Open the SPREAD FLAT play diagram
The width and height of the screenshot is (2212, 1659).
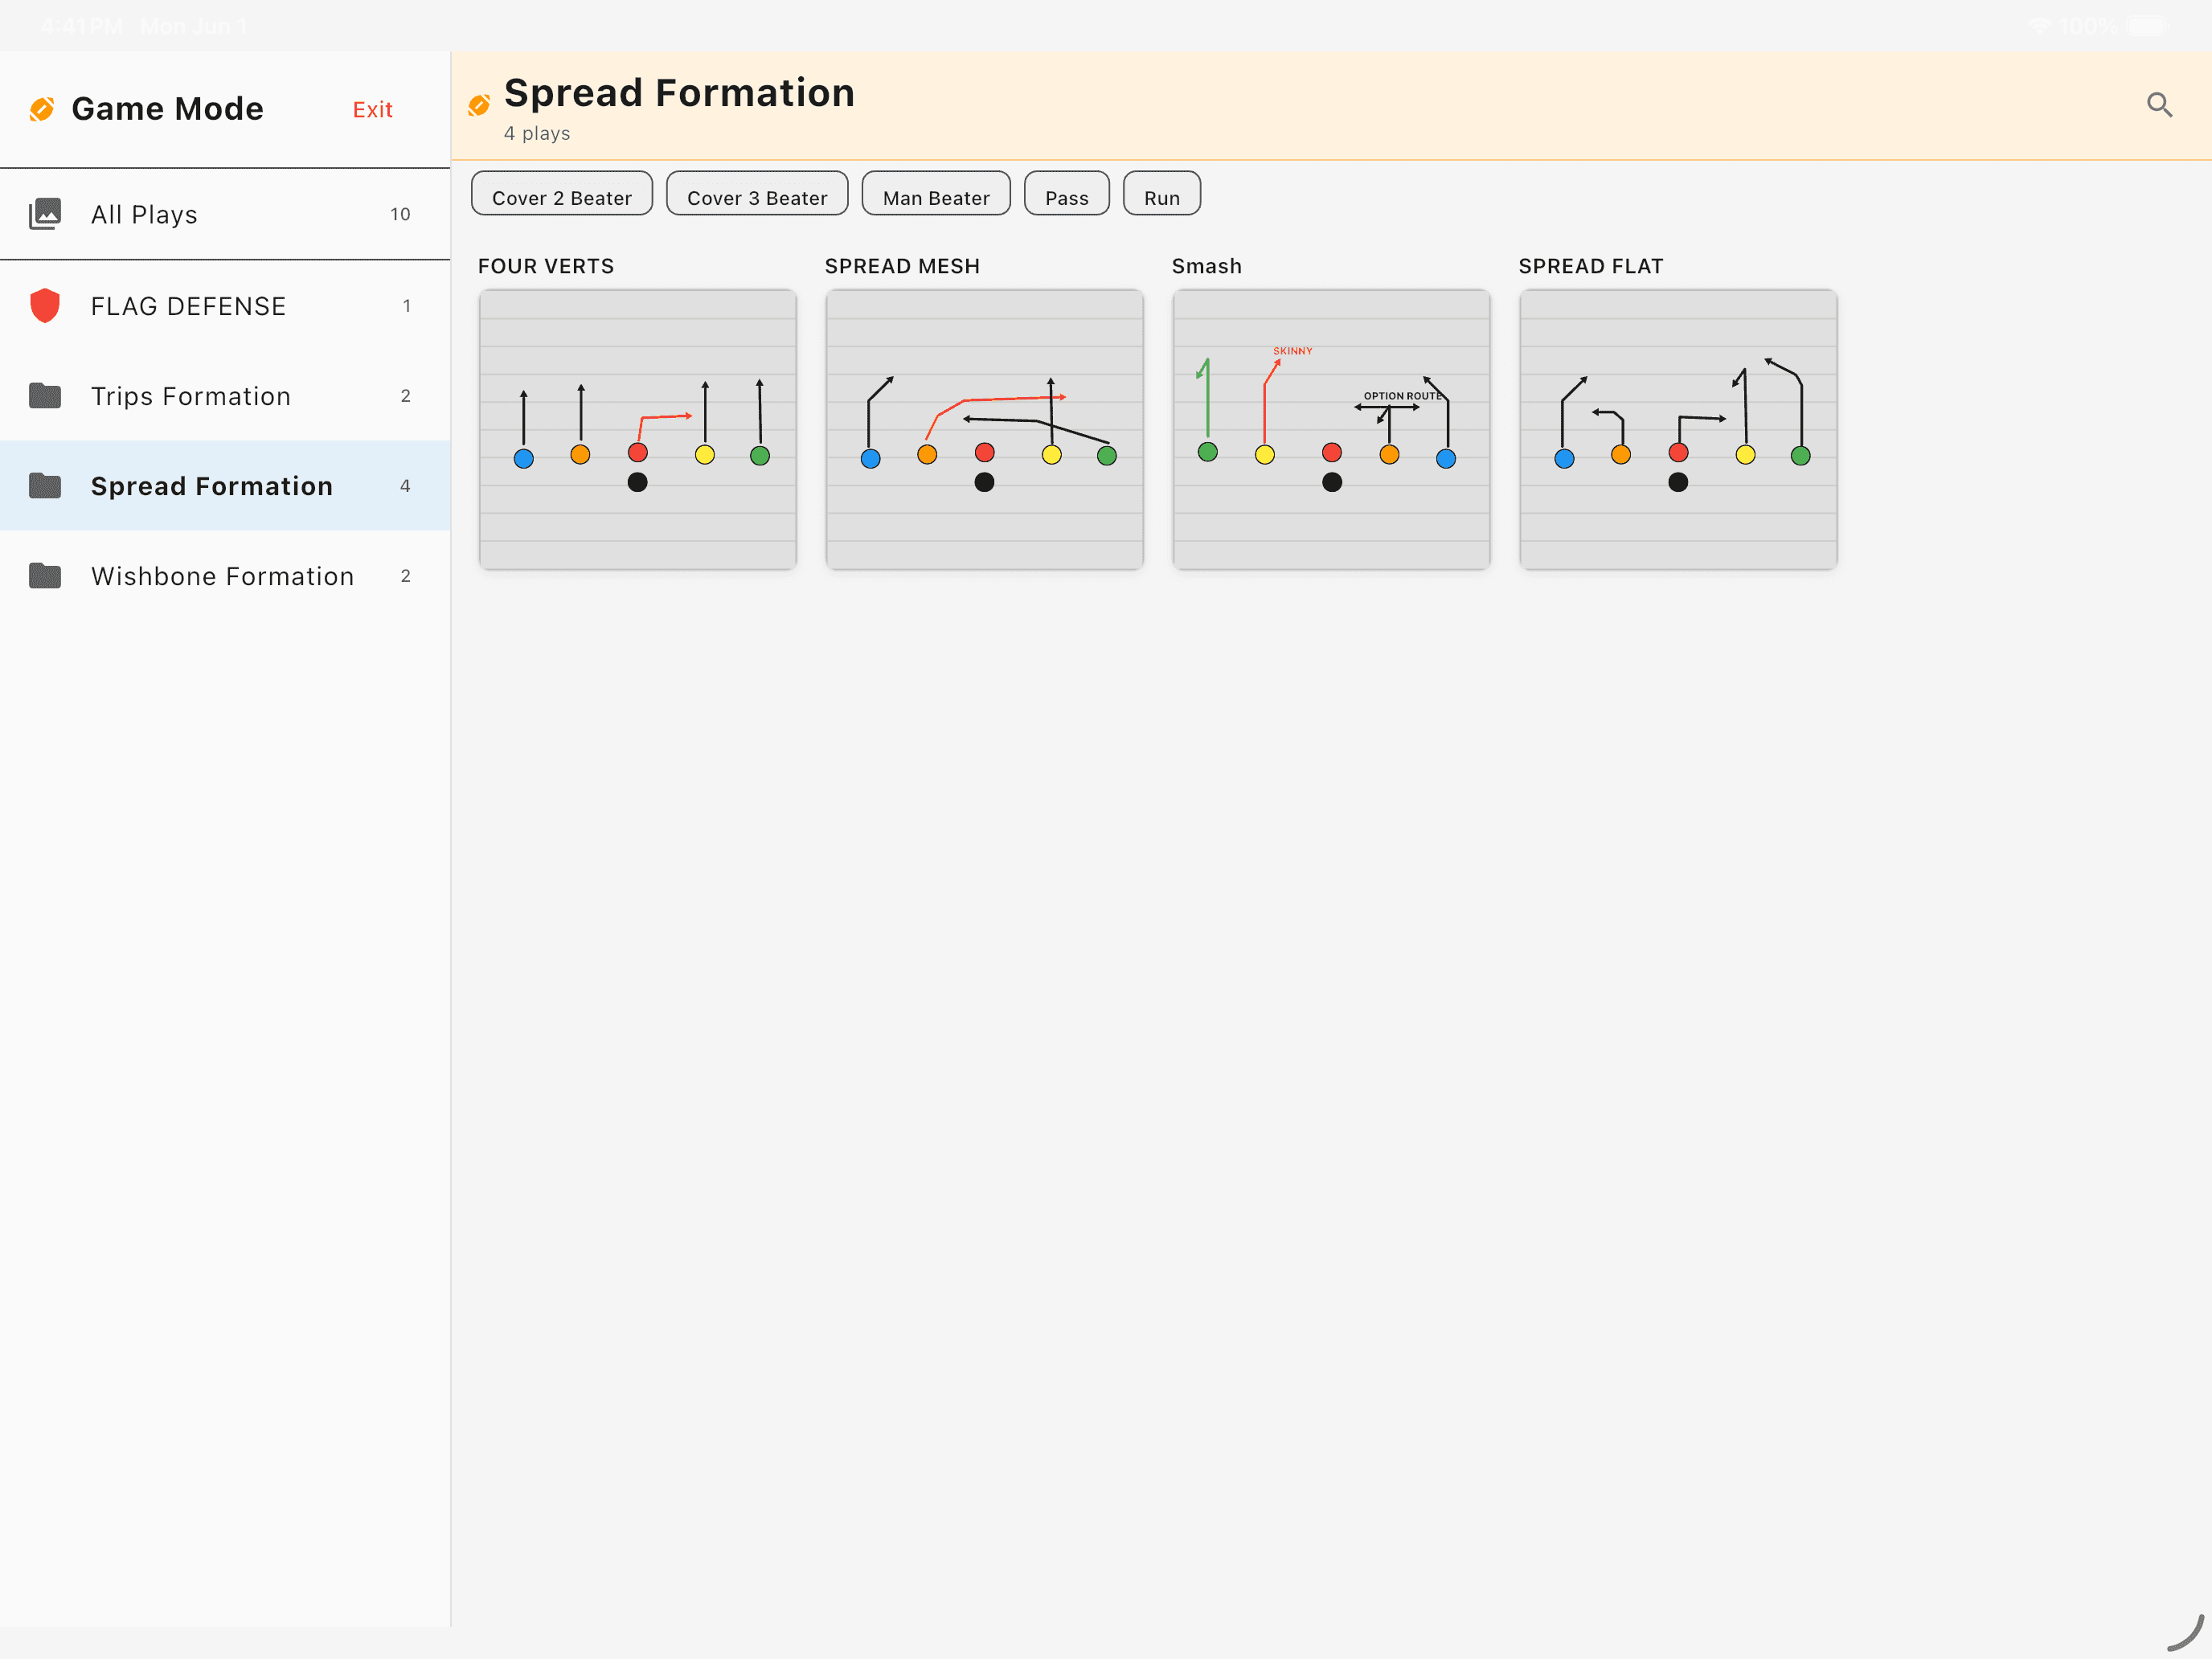[1679, 430]
